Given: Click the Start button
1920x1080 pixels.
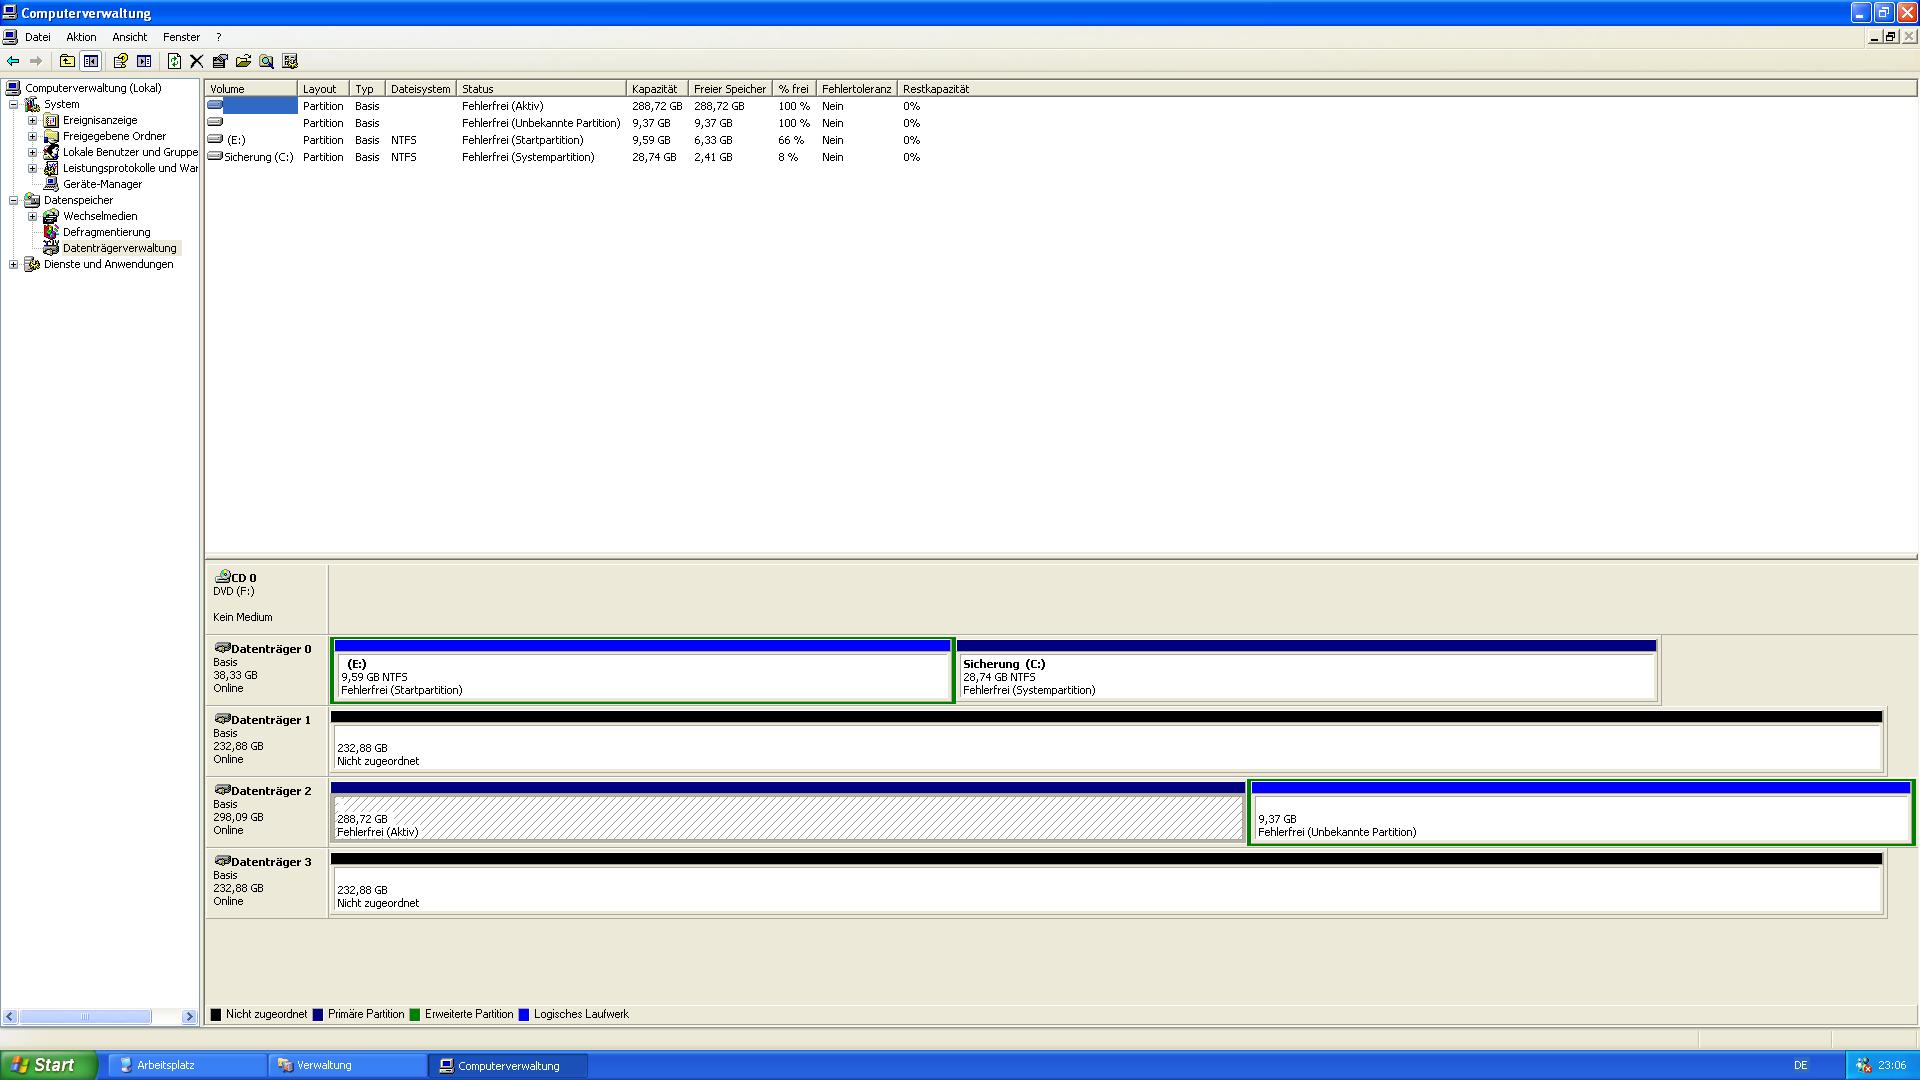Looking at the screenshot, I should coord(48,1065).
